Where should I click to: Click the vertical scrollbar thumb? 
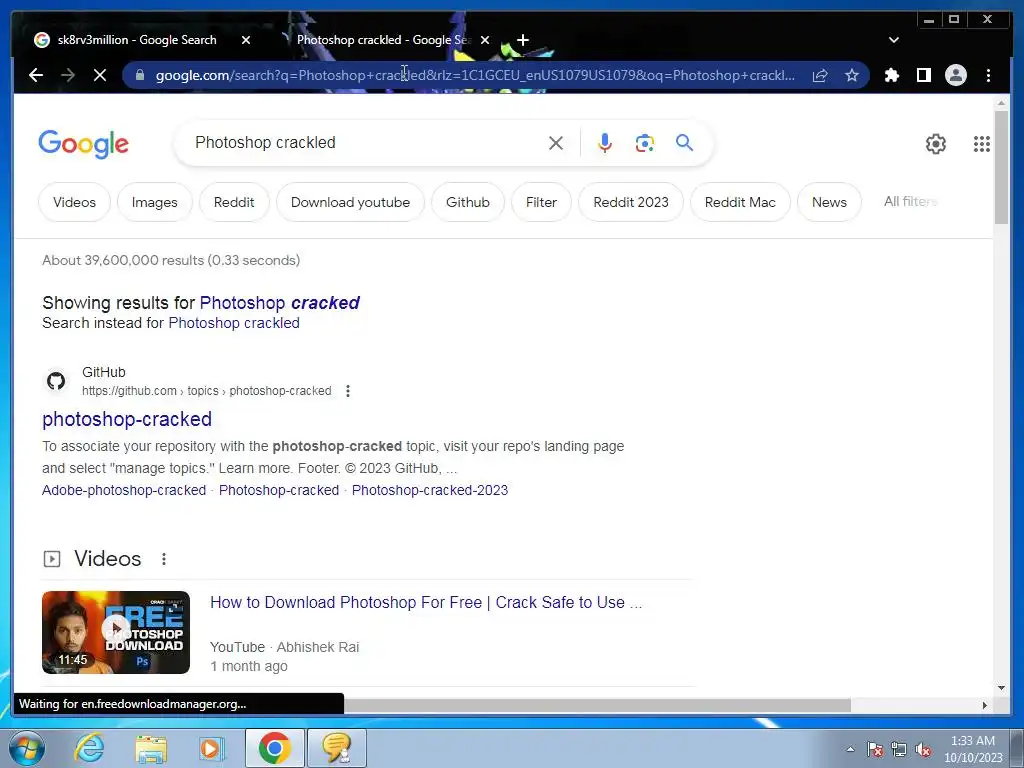pyautogui.click(x=1001, y=168)
